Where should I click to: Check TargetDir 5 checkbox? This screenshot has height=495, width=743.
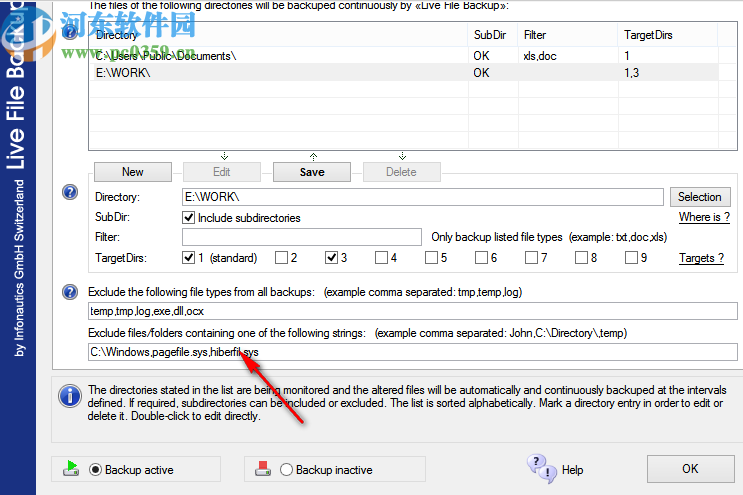[432, 257]
